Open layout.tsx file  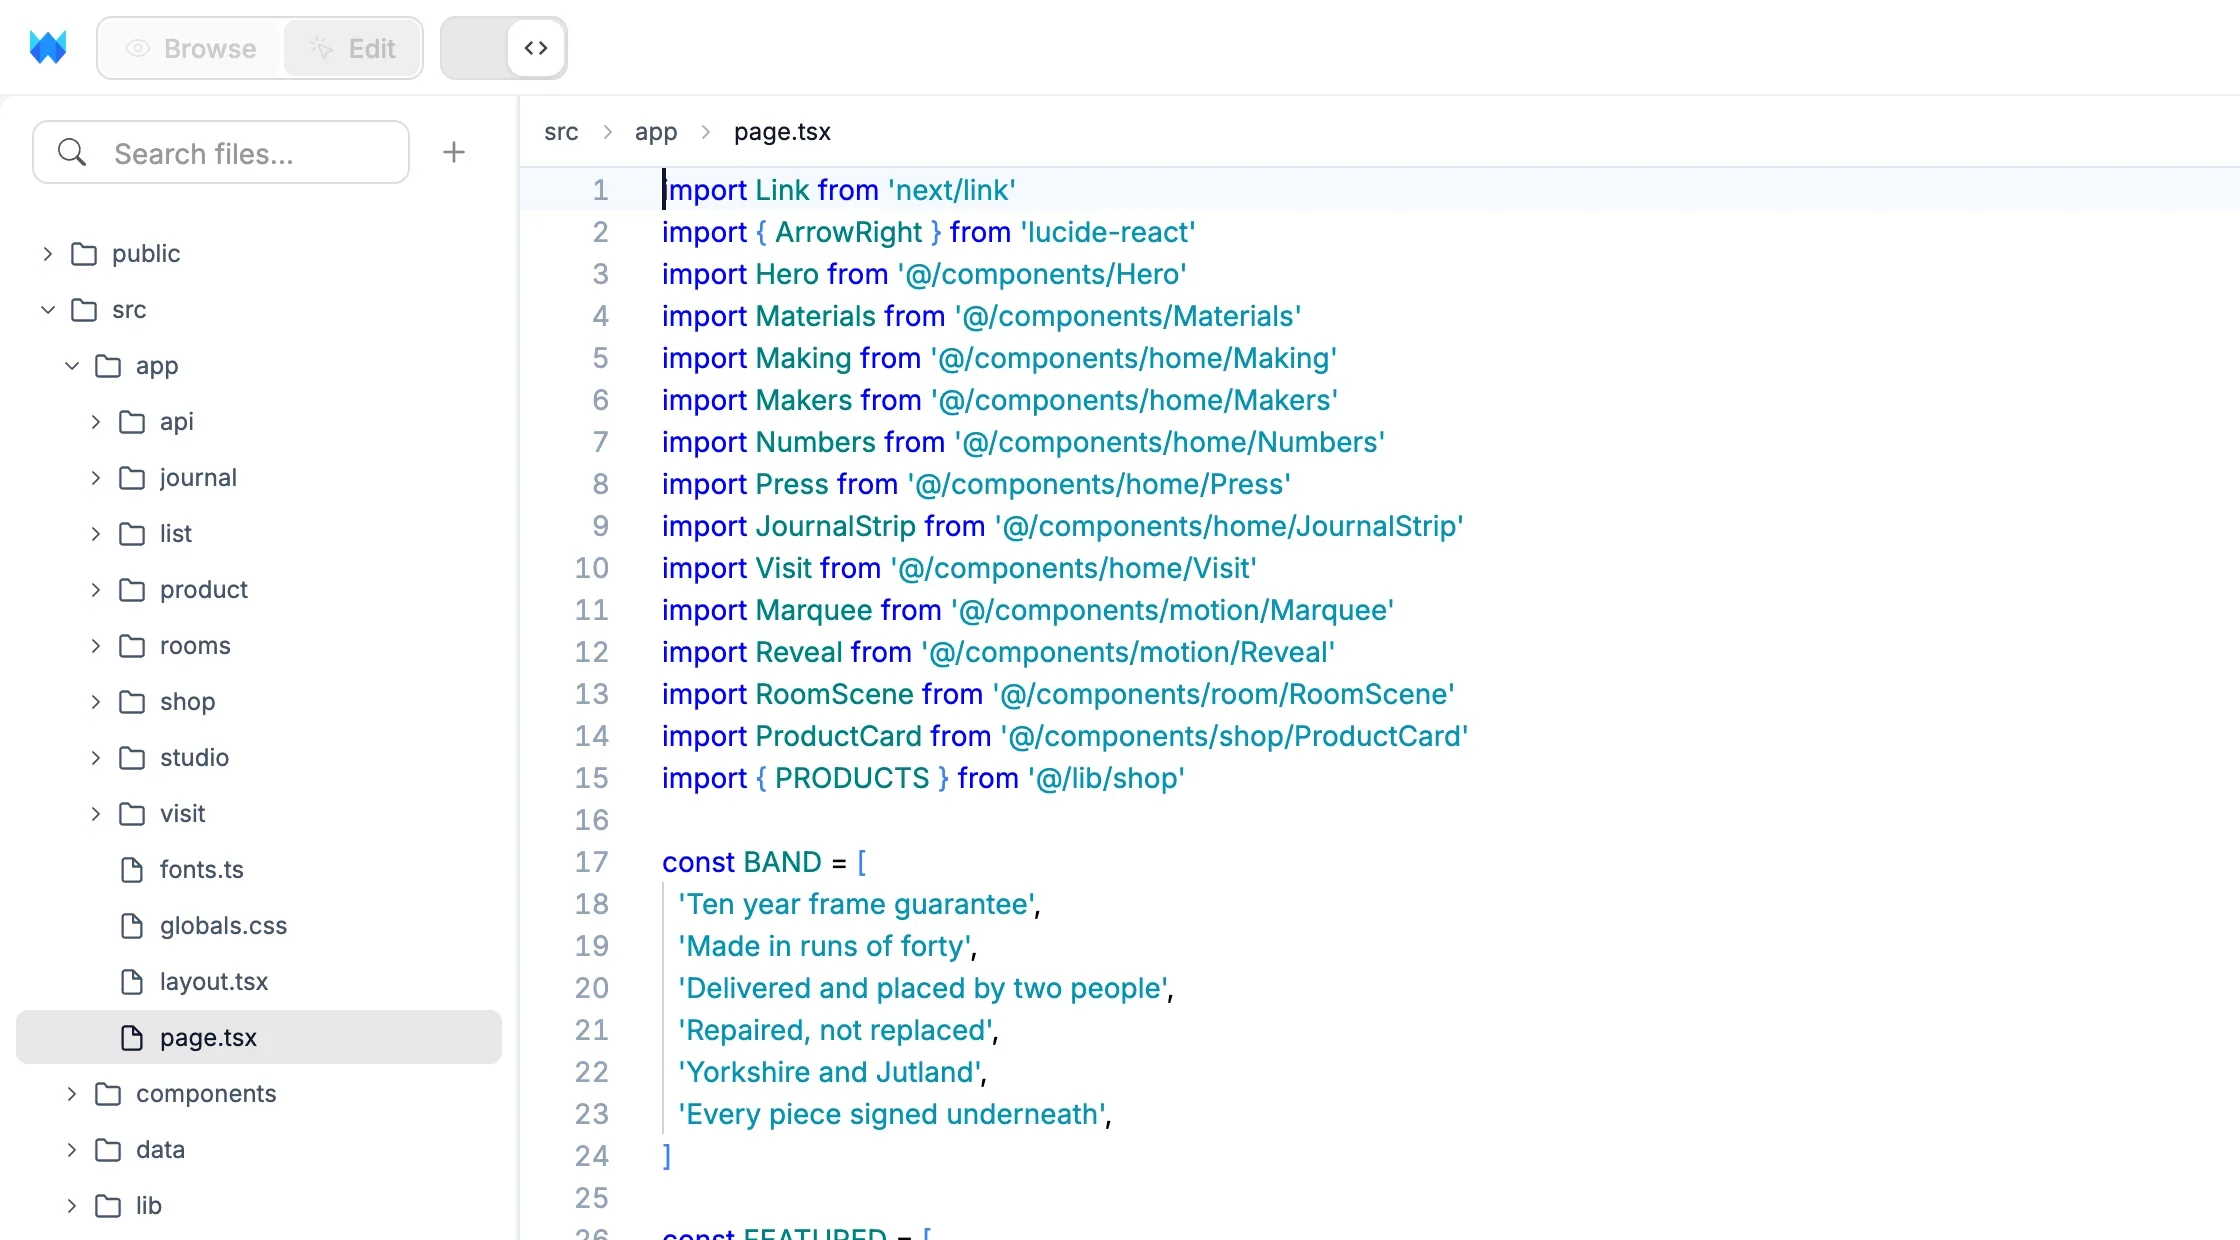point(259,982)
